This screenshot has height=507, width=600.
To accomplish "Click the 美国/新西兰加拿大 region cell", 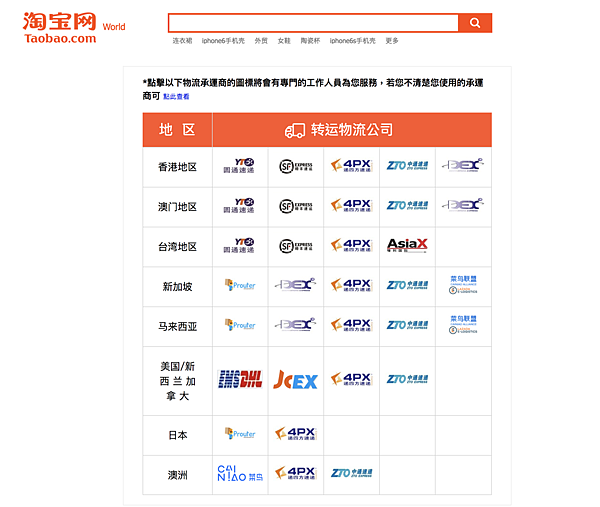I will 178,381.
